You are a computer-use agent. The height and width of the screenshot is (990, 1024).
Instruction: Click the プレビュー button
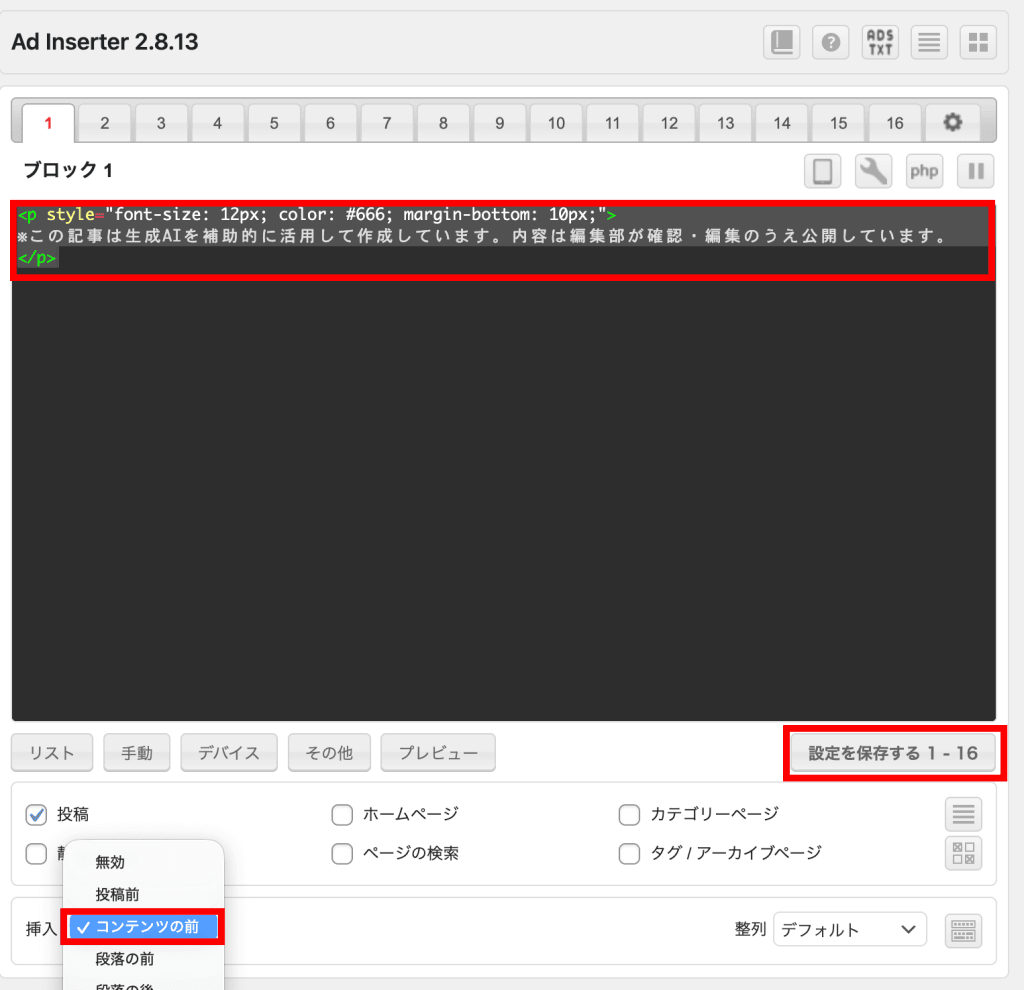point(438,753)
